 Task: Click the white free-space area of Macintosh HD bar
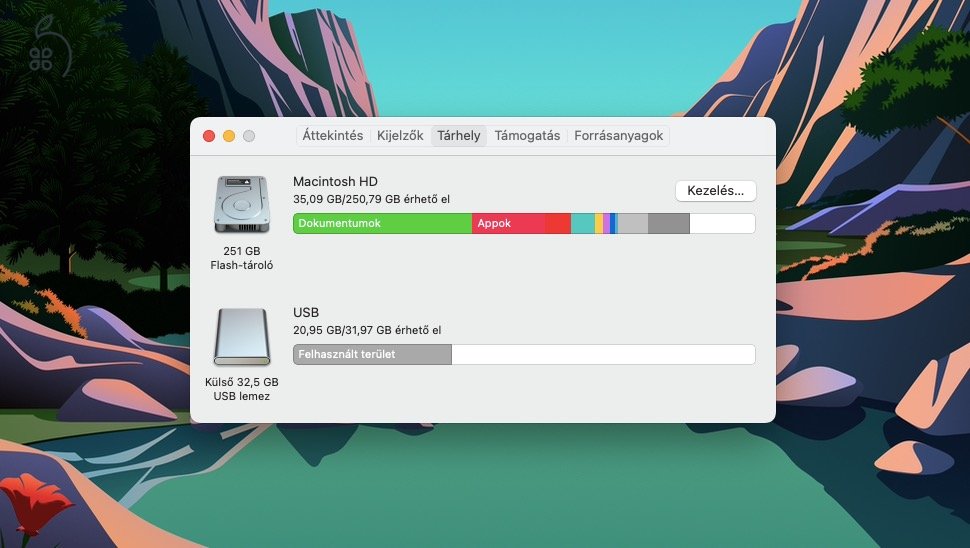723,223
